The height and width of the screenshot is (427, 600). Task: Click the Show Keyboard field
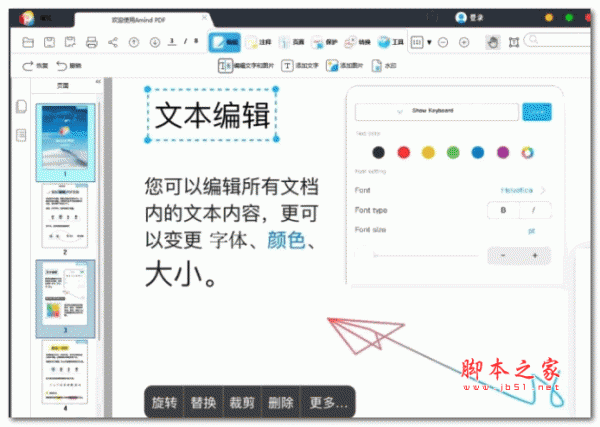click(437, 112)
